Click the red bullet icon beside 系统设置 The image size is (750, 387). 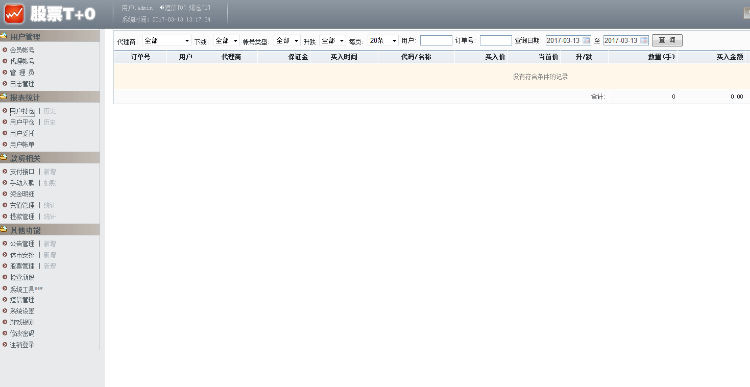click(5, 311)
